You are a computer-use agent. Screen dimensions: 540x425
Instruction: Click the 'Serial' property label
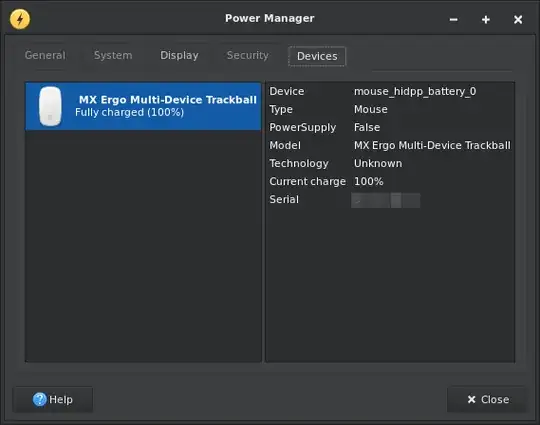coord(284,199)
